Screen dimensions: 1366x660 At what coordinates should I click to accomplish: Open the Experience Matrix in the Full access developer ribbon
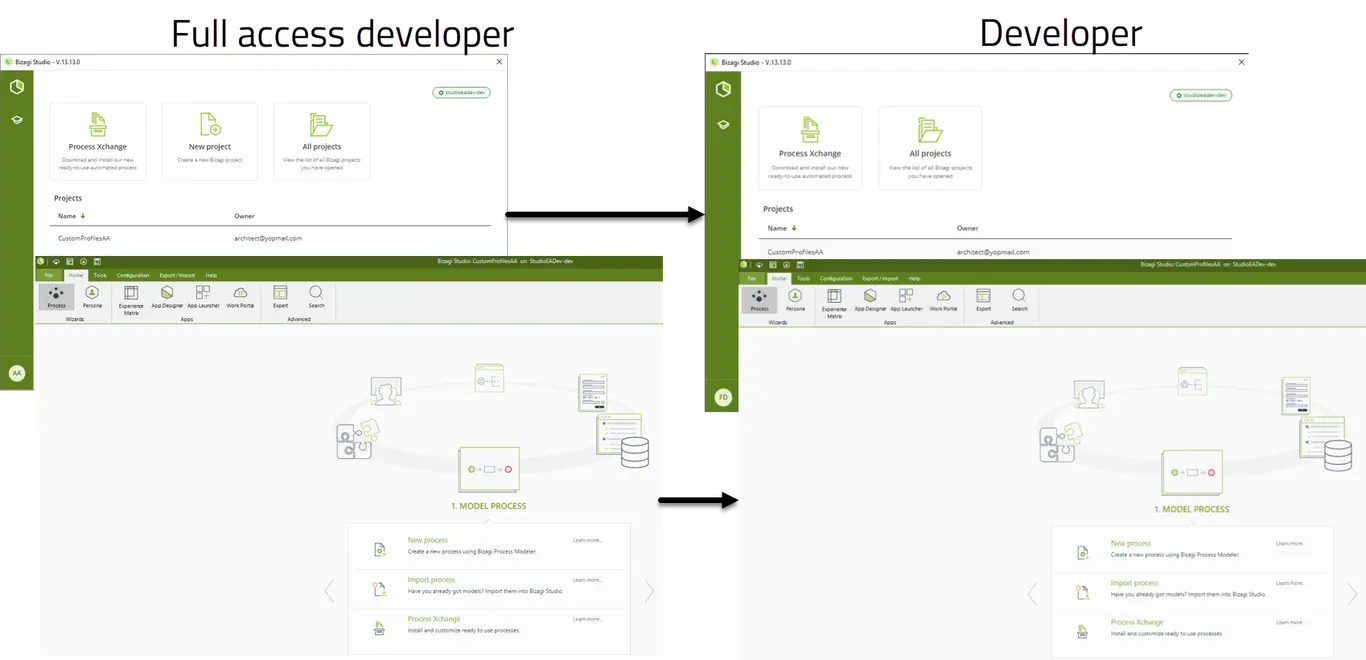pos(131,300)
